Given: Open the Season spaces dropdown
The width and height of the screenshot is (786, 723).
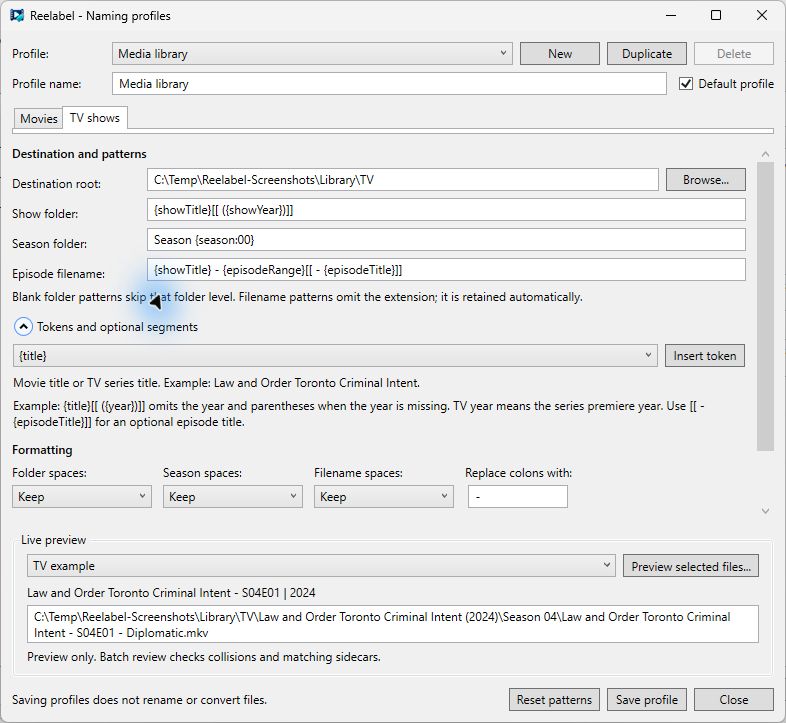Looking at the screenshot, I should pyautogui.click(x=233, y=496).
